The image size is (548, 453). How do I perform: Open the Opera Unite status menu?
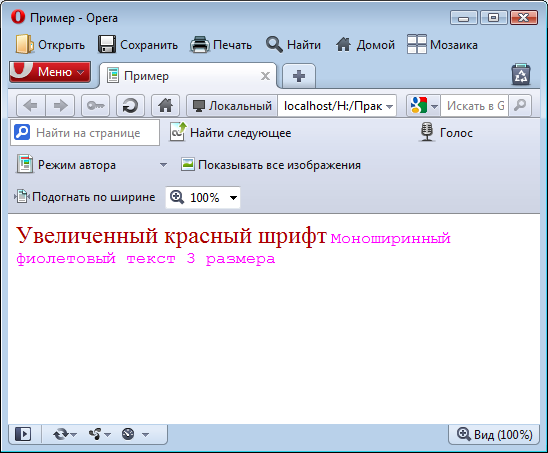tap(100, 434)
